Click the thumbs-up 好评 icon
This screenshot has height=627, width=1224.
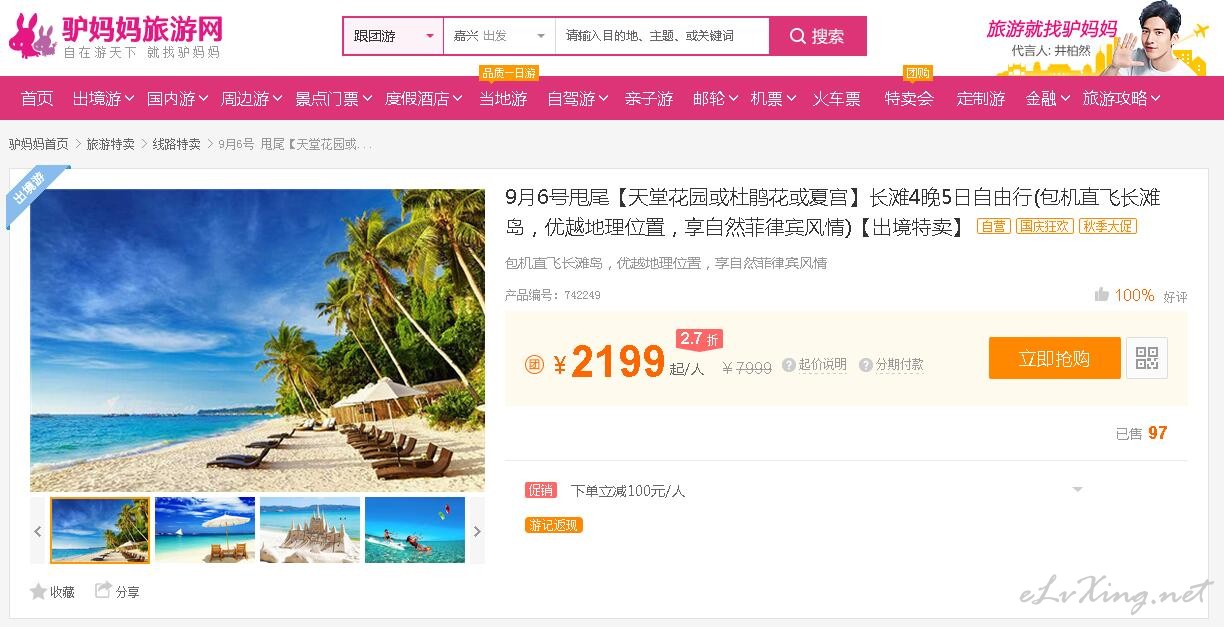coord(1101,294)
